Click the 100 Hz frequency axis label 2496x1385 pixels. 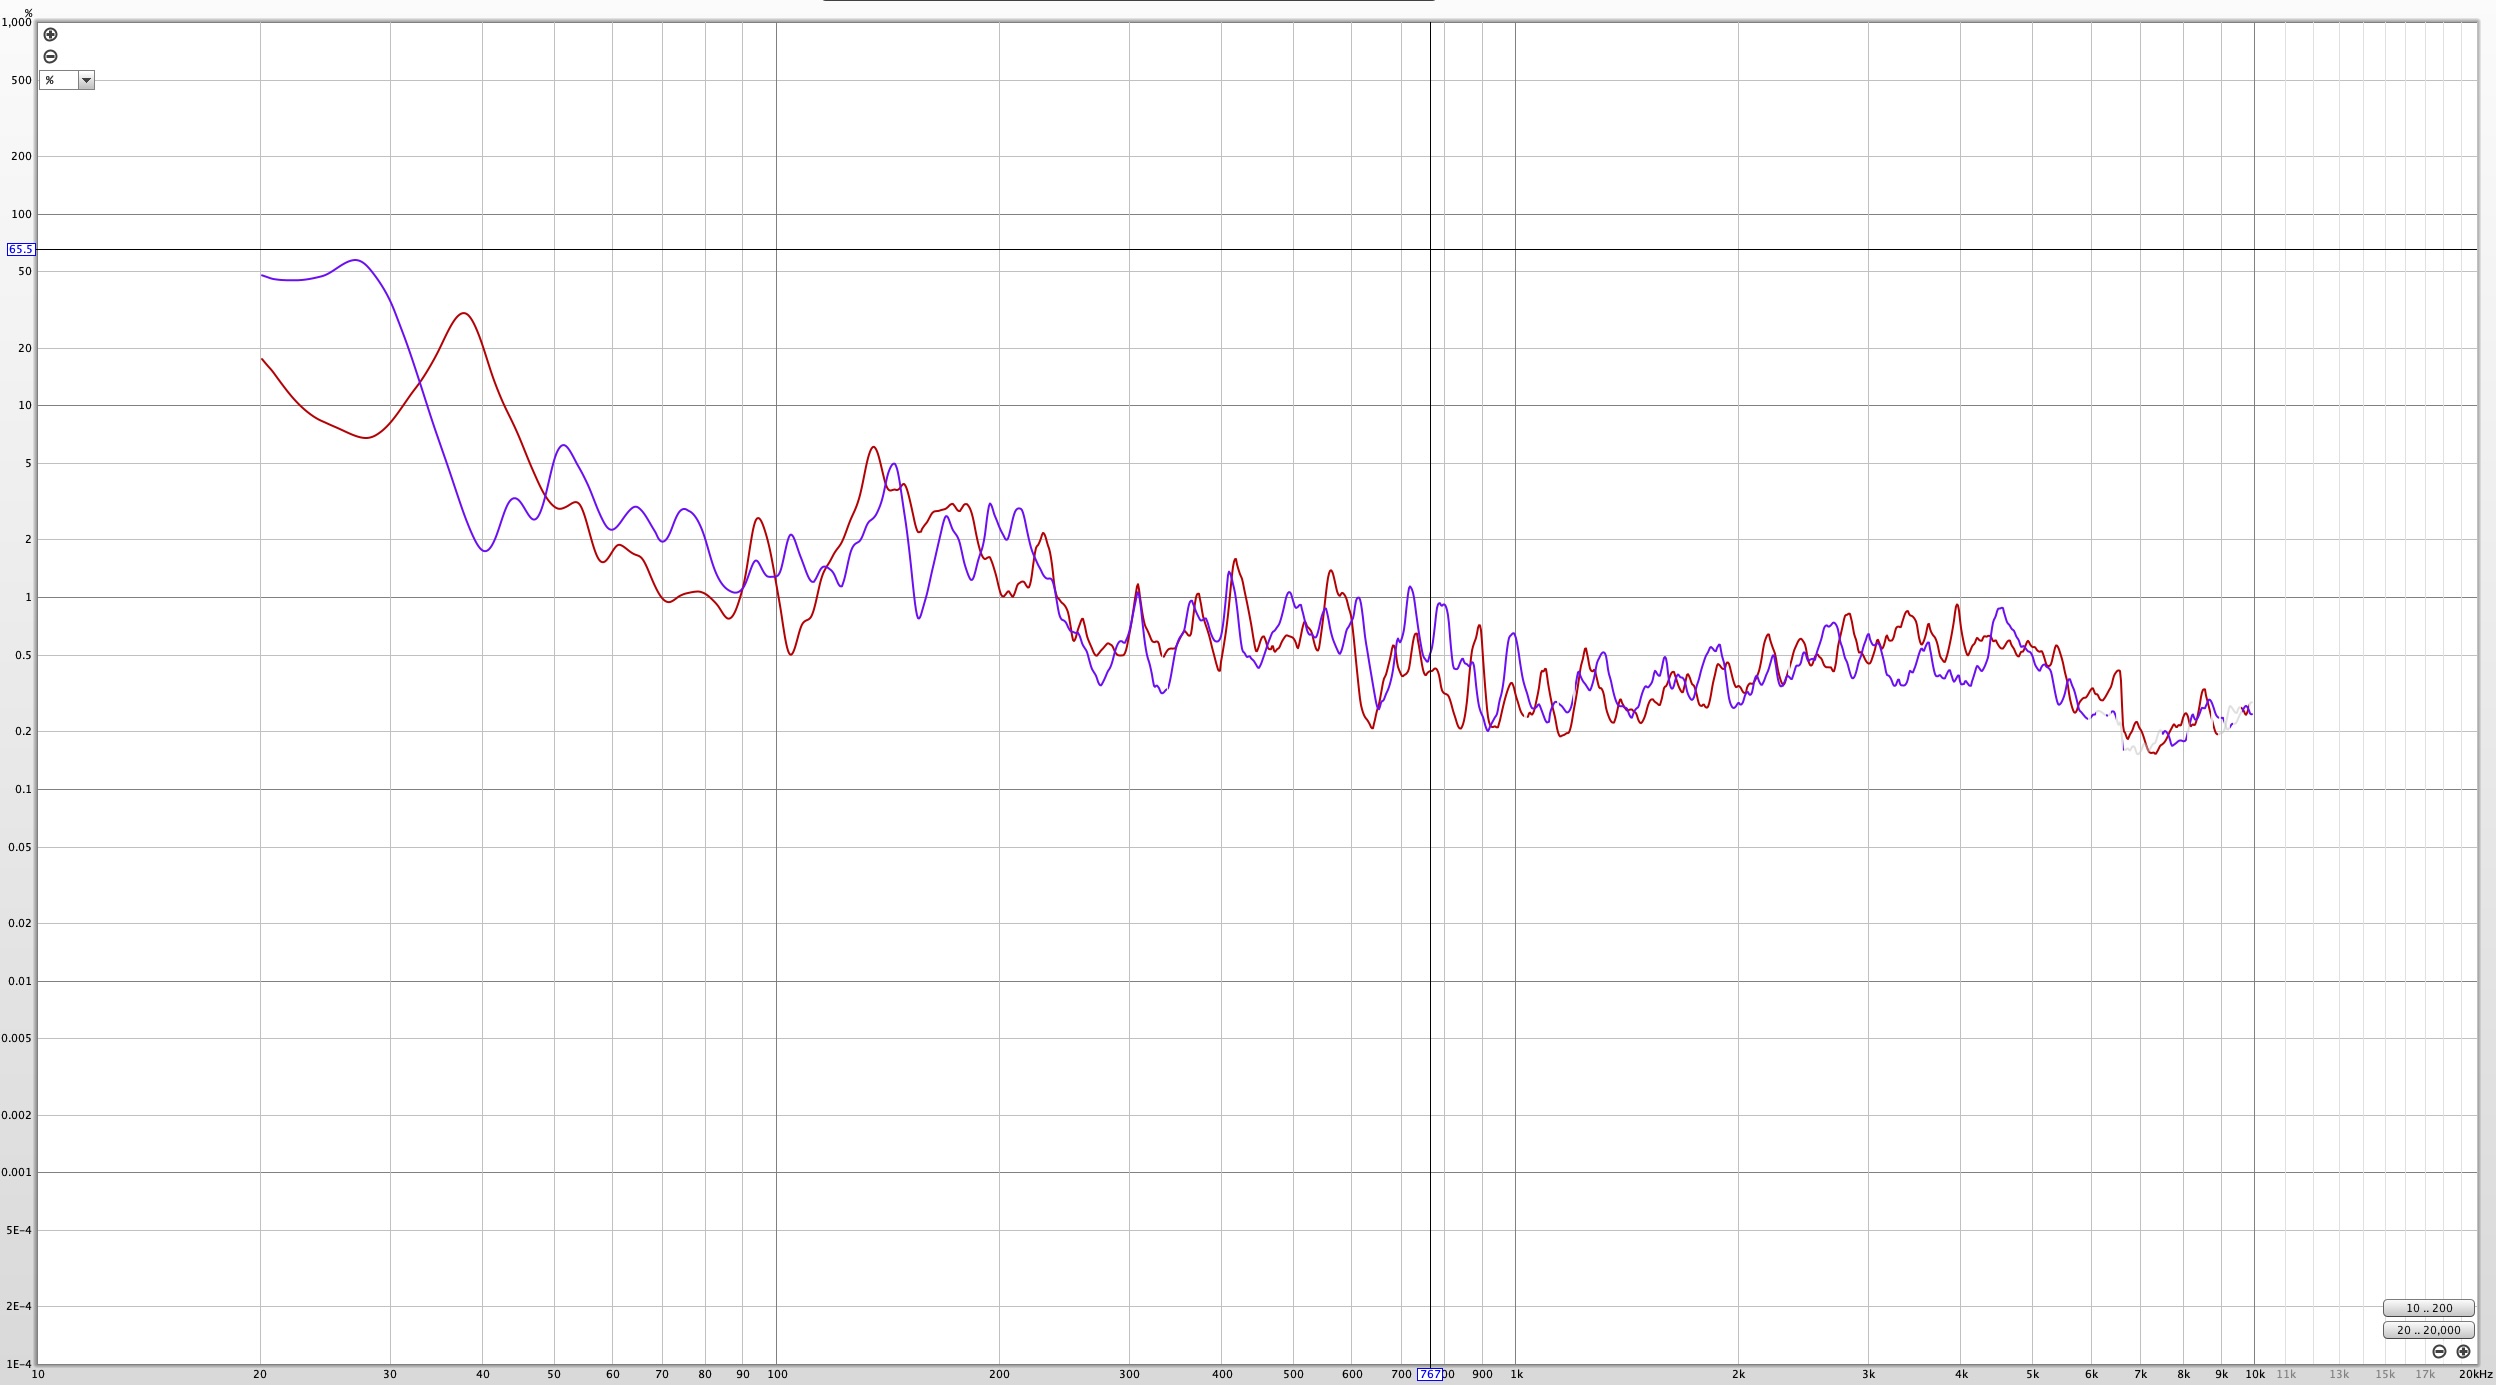tap(777, 1374)
